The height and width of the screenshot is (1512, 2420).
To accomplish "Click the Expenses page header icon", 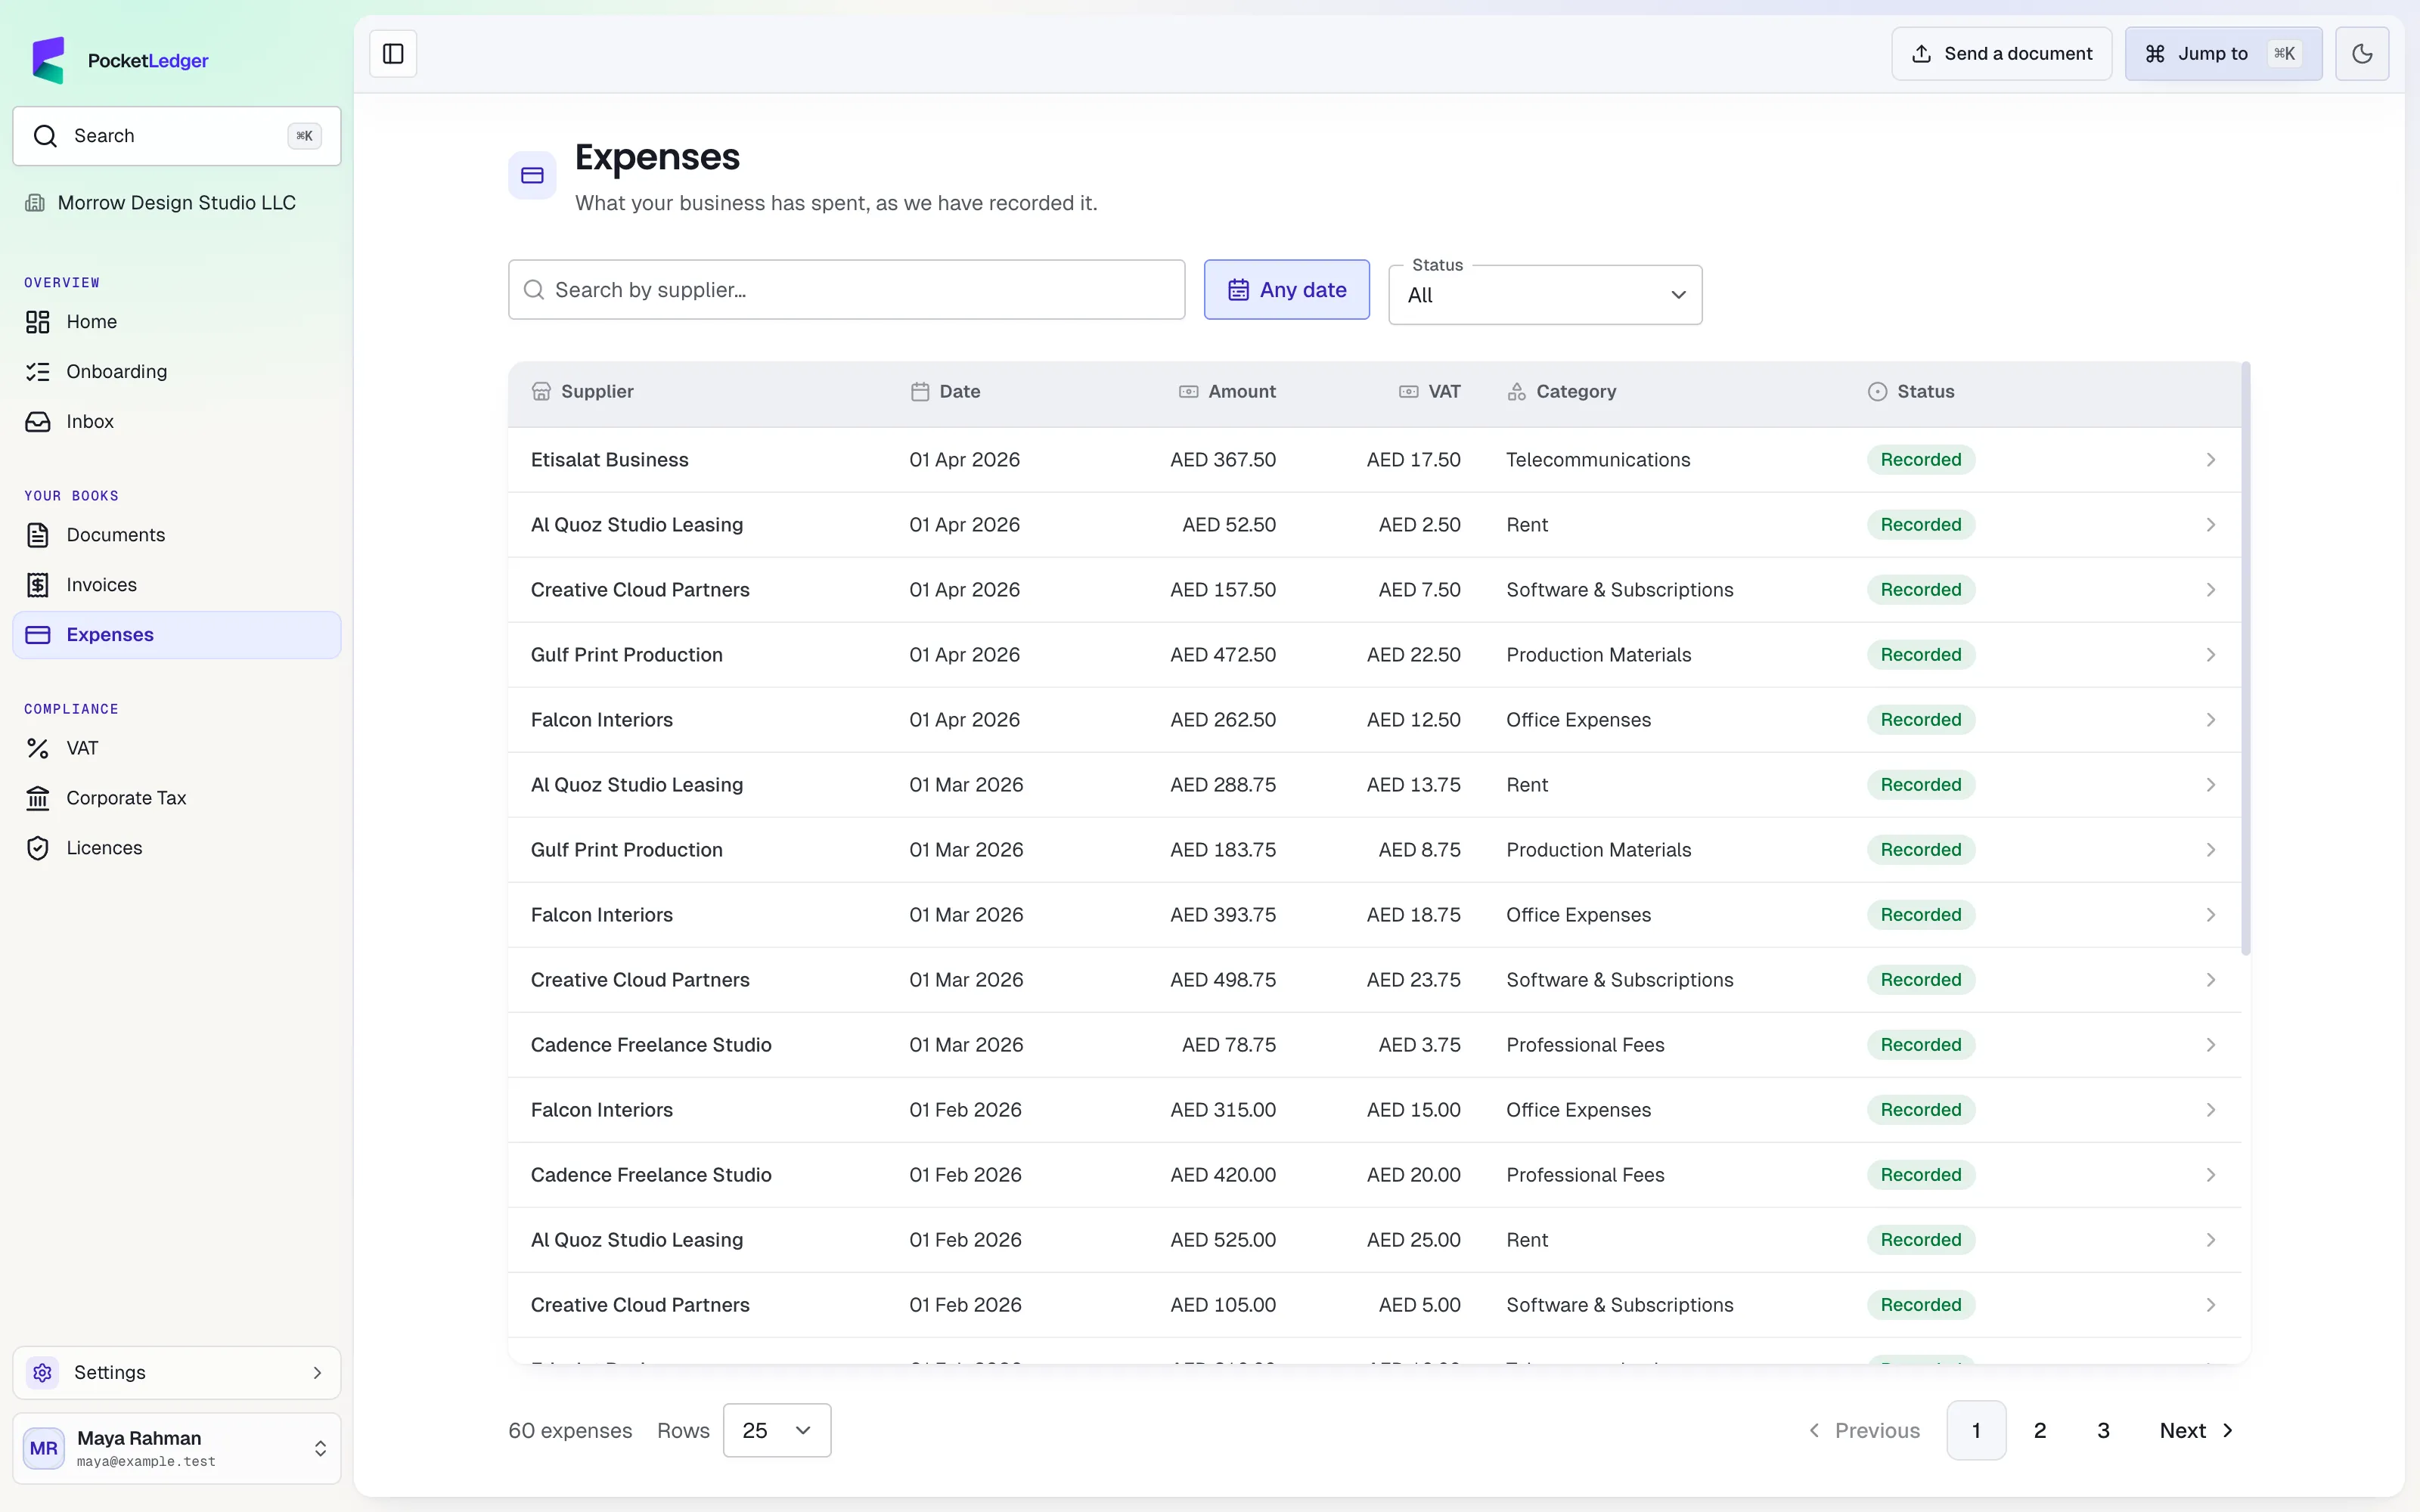I will click(x=532, y=176).
